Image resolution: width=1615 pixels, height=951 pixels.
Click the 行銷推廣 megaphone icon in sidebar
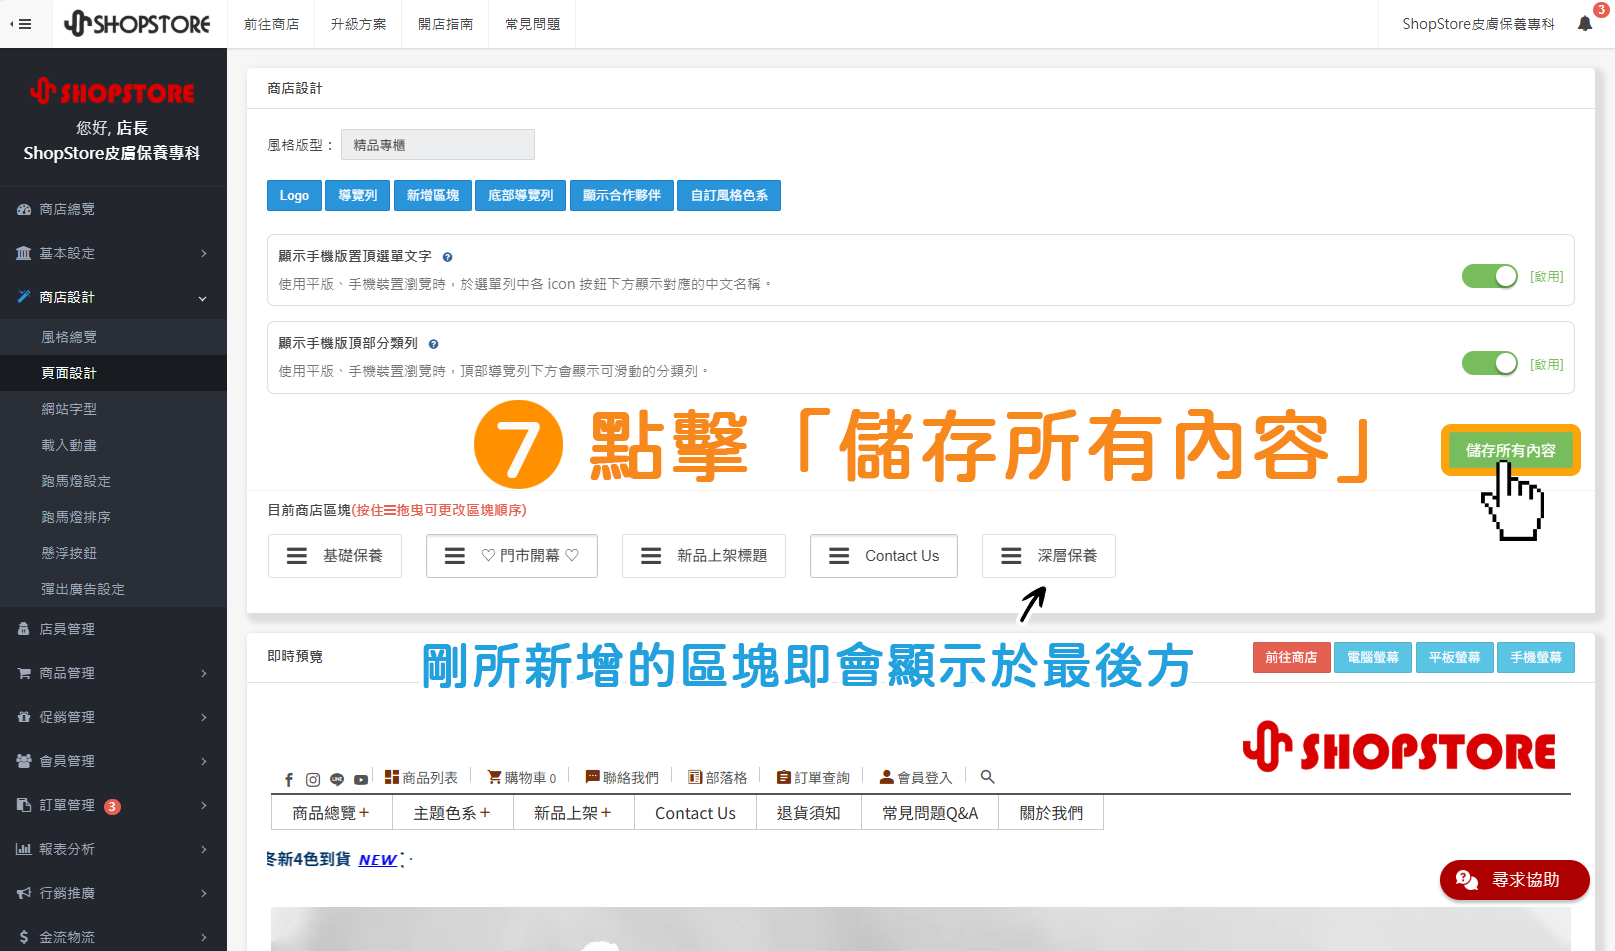[x=24, y=893]
